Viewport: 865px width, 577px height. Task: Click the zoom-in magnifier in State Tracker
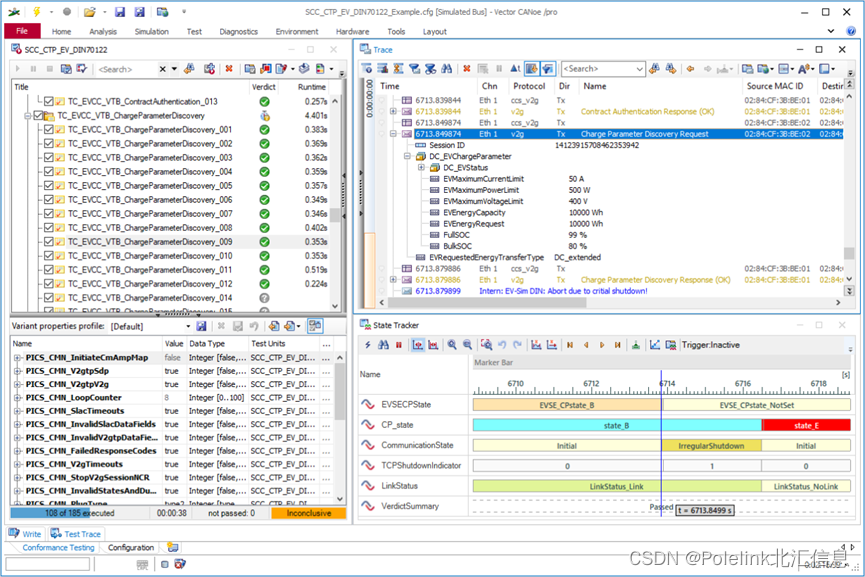coord(452,345)
